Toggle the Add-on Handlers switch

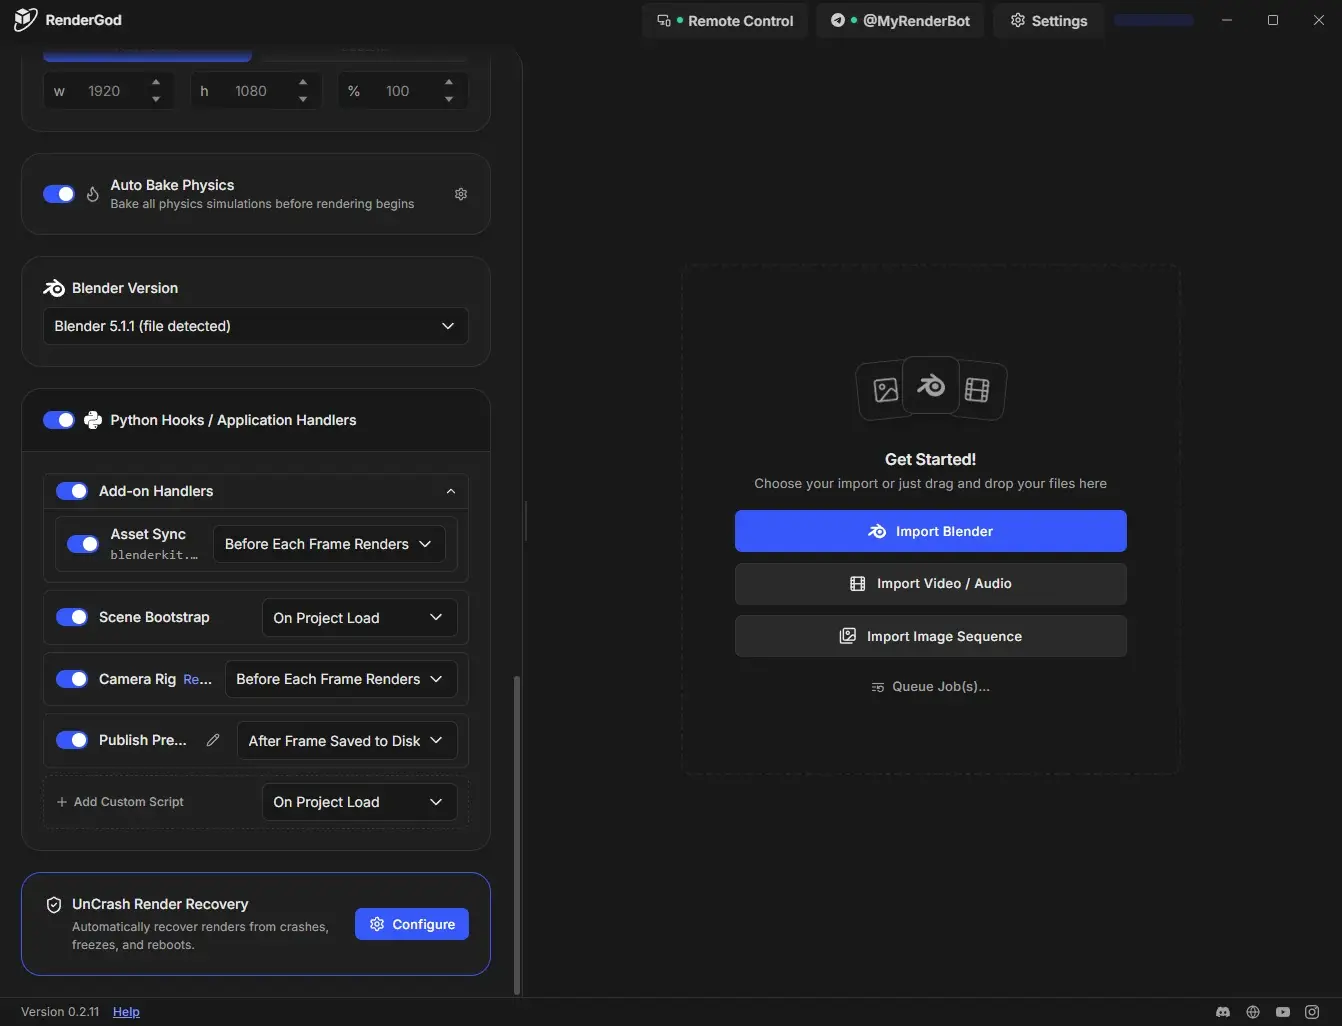pyautogui.click(x=72, y=491)
